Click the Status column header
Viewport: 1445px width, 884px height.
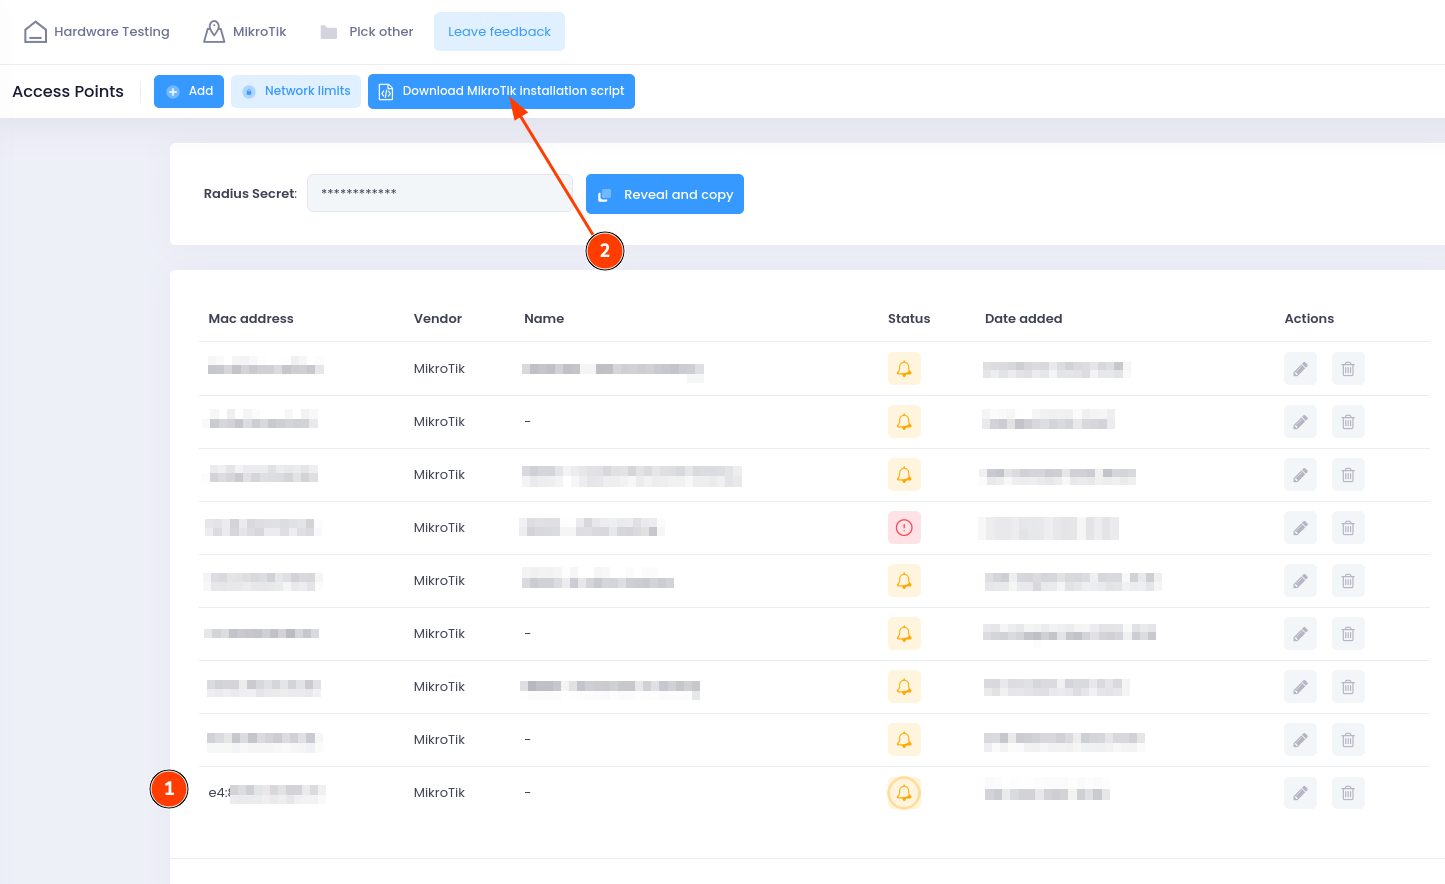908,319
